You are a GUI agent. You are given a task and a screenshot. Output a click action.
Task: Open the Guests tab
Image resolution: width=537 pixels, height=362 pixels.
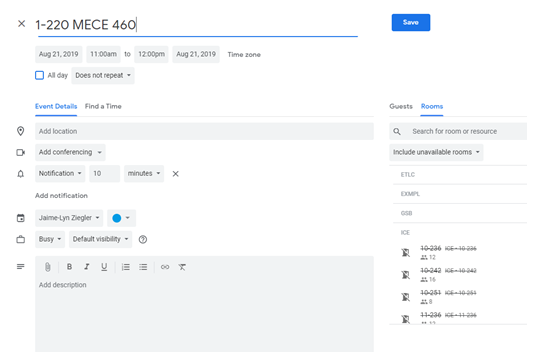401,107
